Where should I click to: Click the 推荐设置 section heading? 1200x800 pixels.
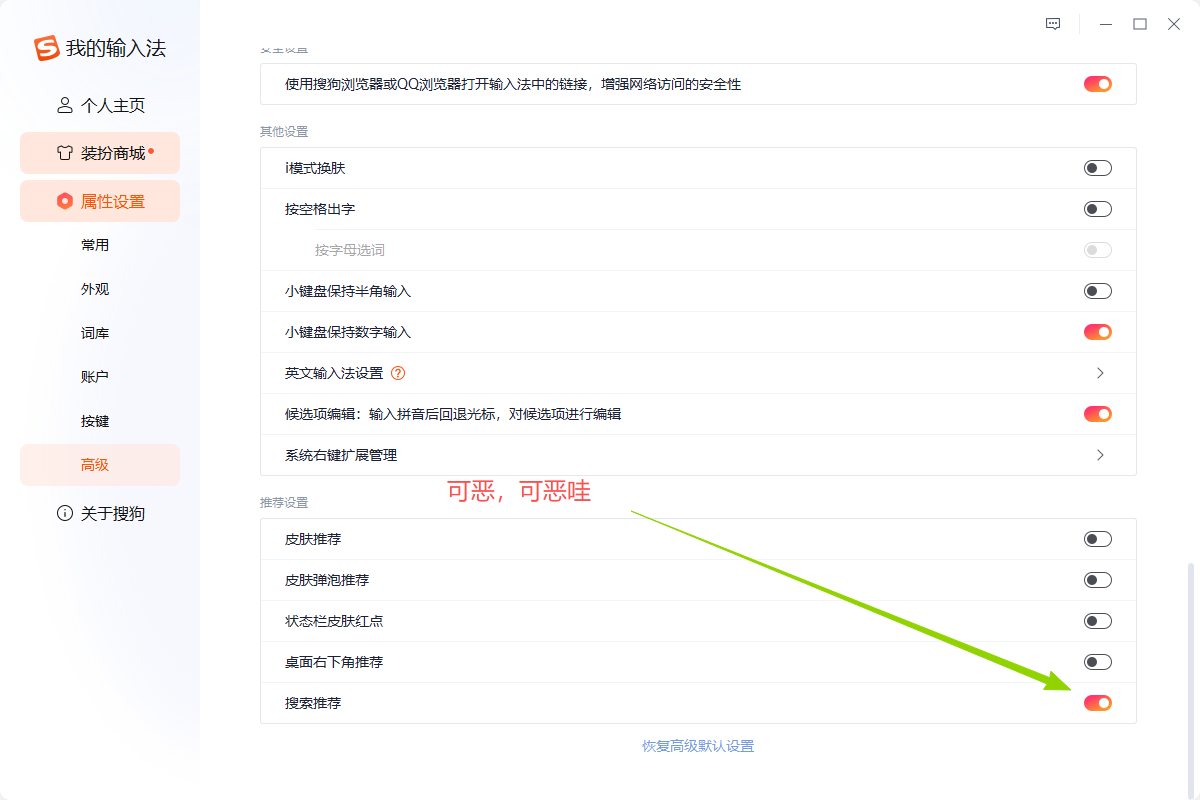284,502
